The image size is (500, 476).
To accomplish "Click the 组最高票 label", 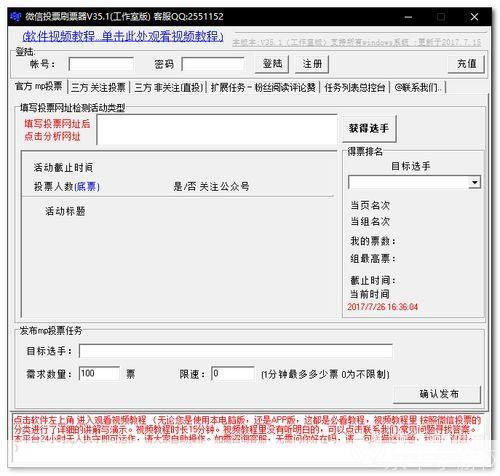I will click(373, 258).
